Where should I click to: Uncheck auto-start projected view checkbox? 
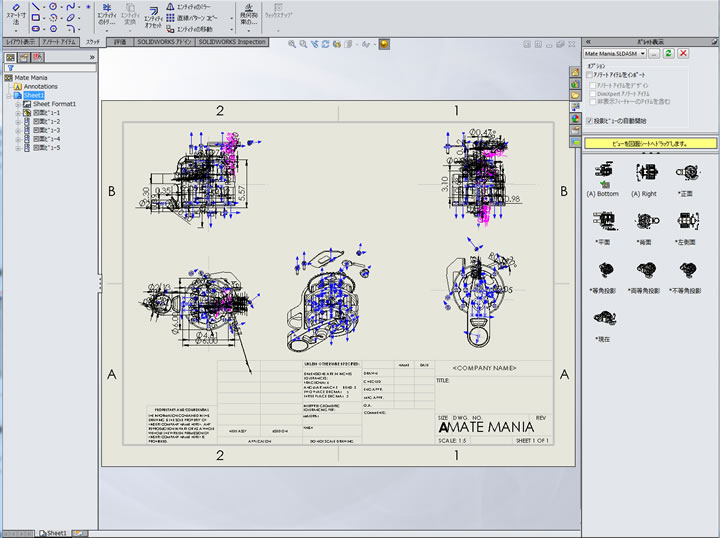pos(590,121)
